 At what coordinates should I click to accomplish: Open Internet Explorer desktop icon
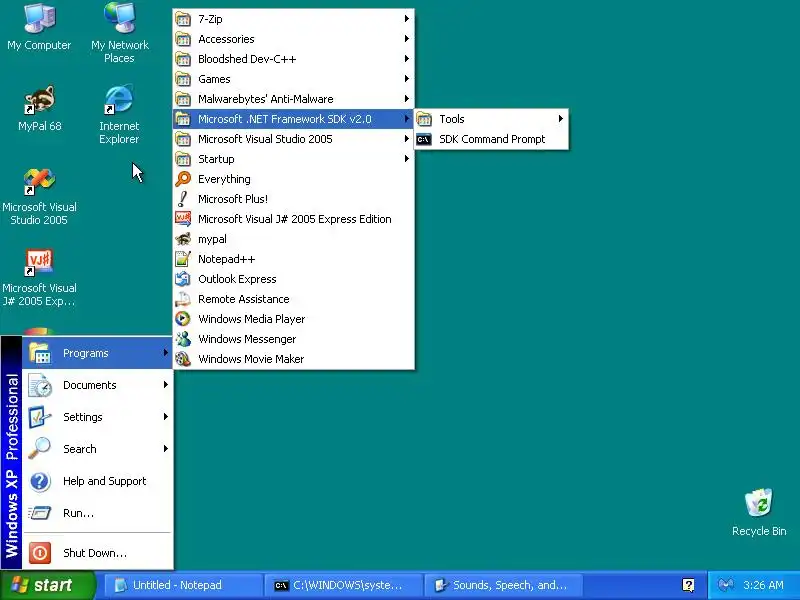click(119, 115)
